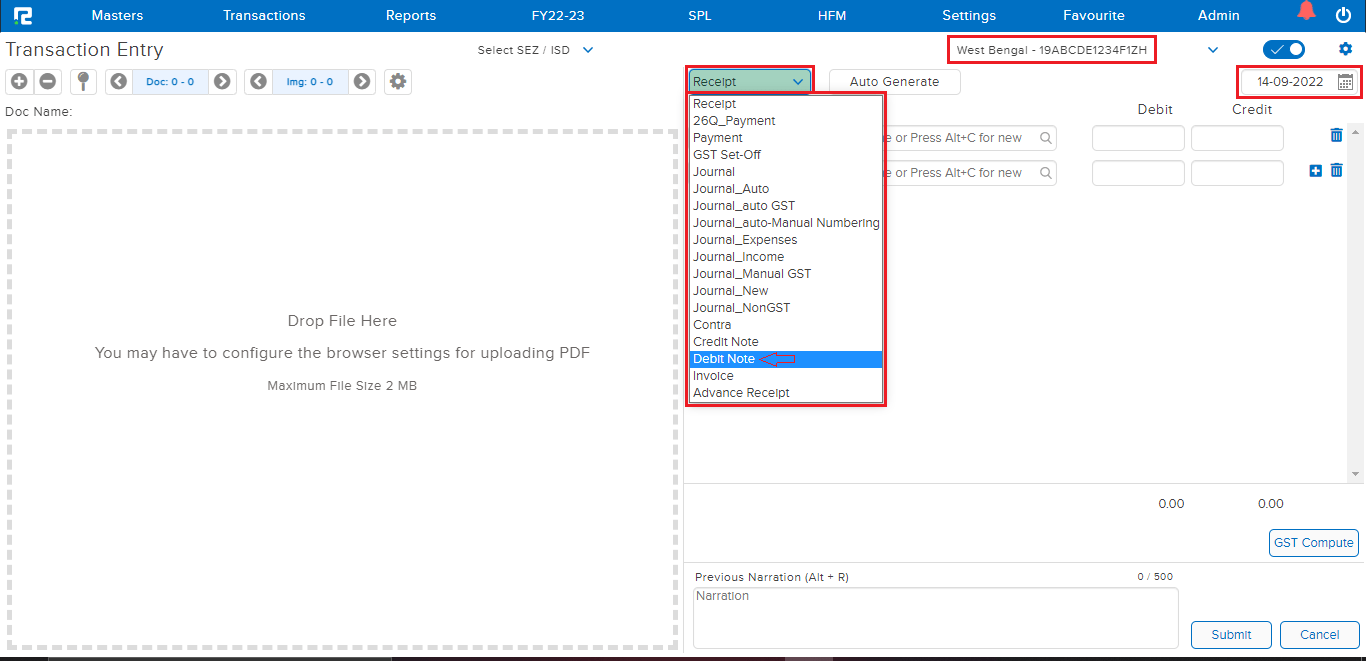
Task: Click the power logout icon
Action: coord(1343,15)
